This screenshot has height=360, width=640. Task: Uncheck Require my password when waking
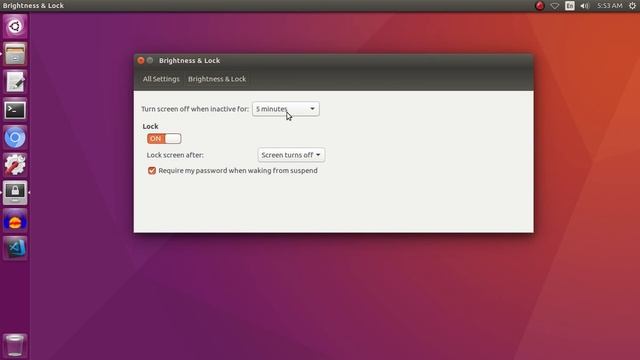click(x=152, y=171)
